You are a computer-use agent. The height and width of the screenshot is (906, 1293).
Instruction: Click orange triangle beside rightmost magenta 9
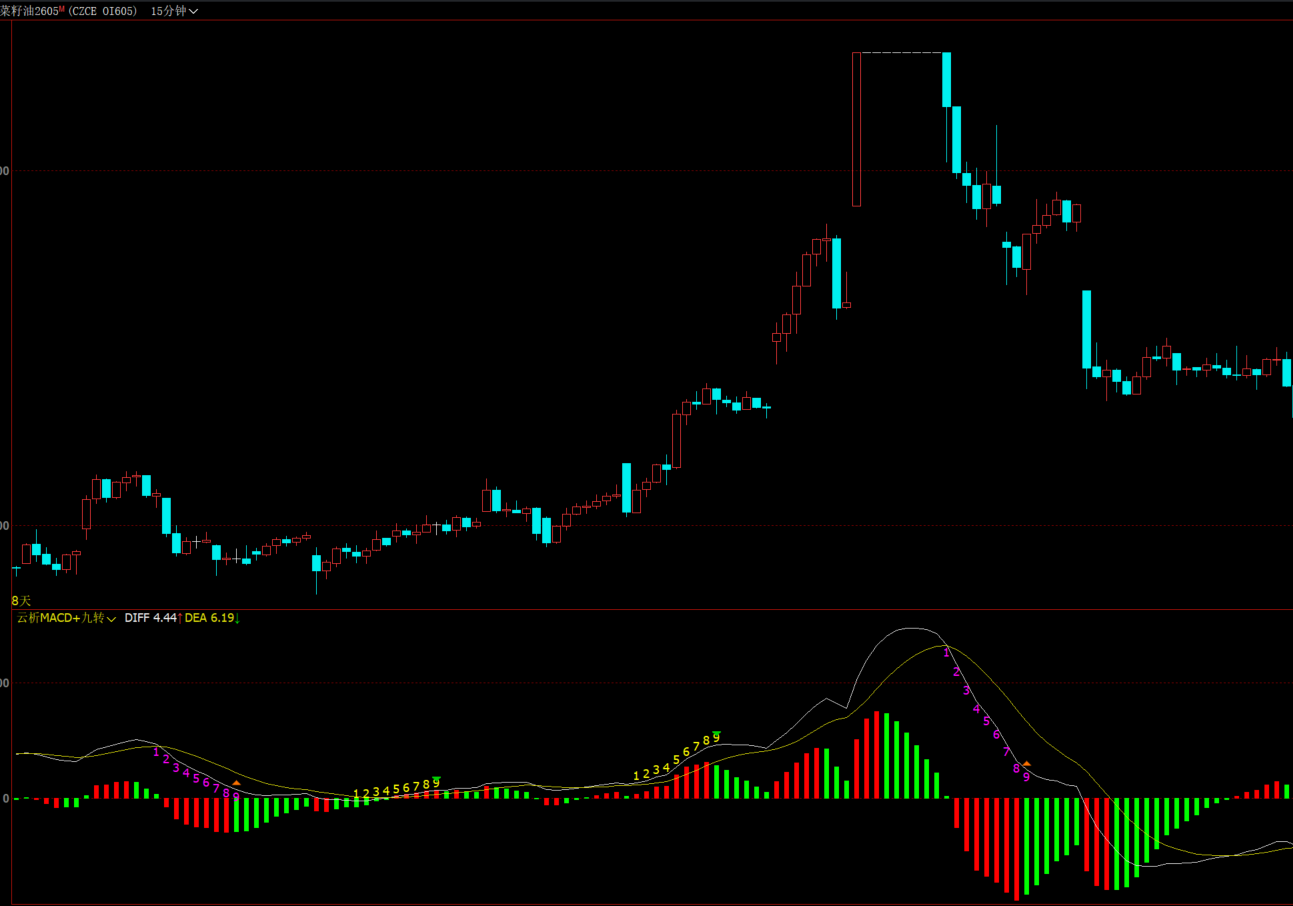coord(1026,764)
